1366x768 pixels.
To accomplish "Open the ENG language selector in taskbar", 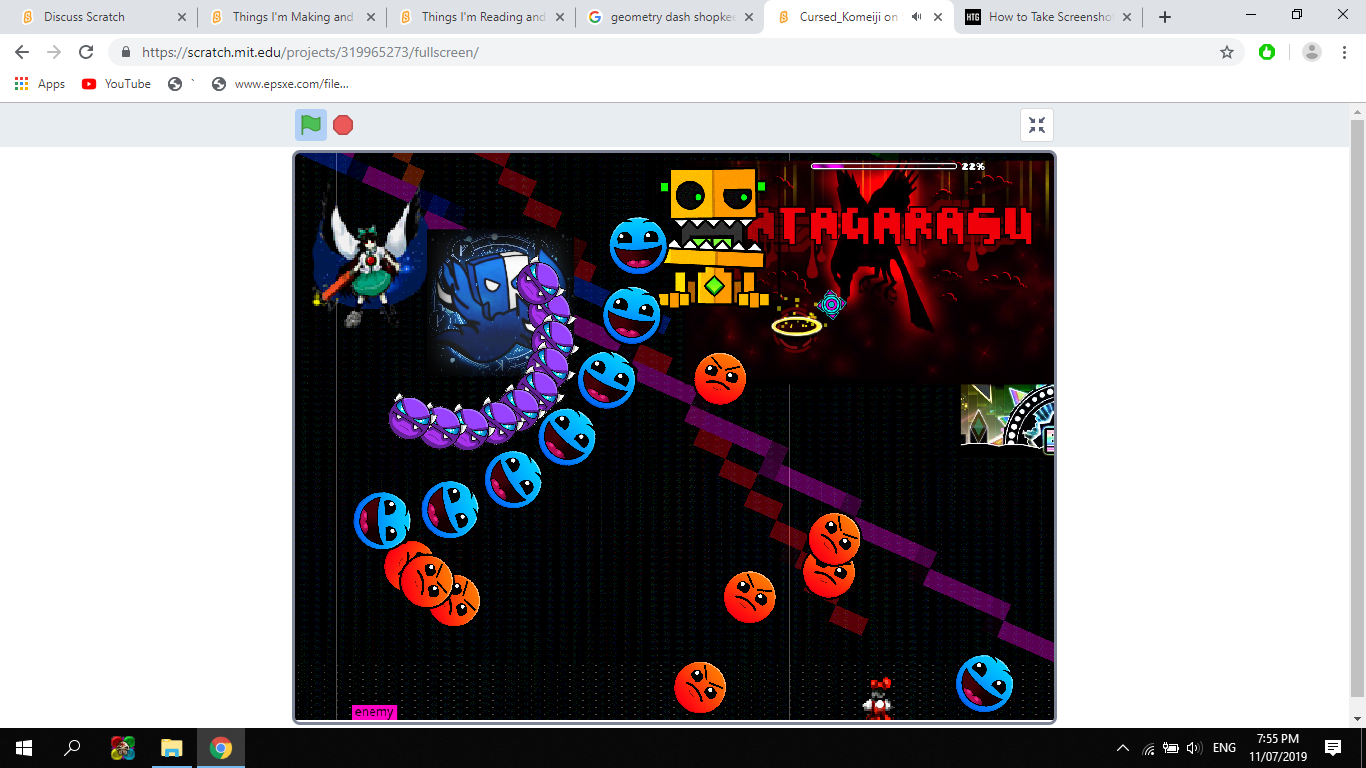I will click(x=1224, y=748).
